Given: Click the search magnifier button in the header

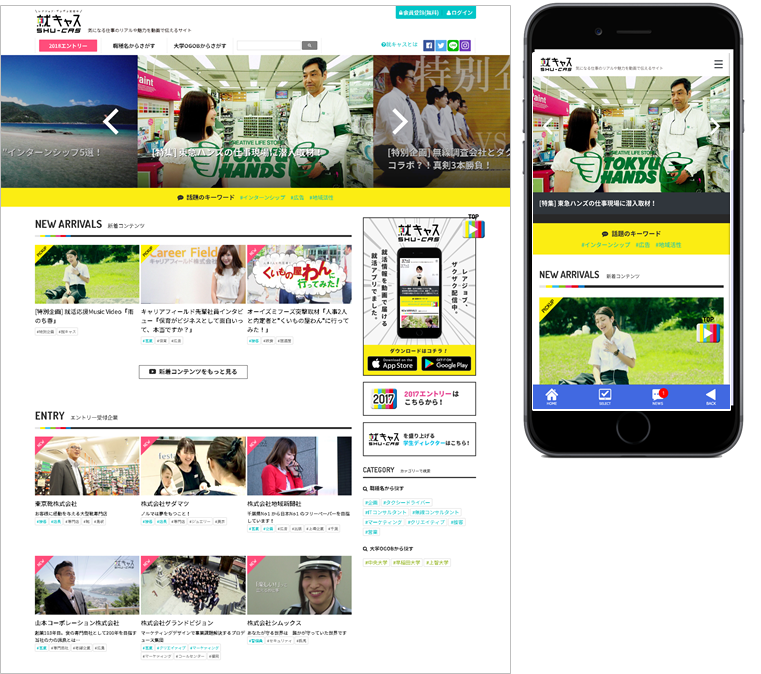Looking at the screenshot, I should pos(310,45).
